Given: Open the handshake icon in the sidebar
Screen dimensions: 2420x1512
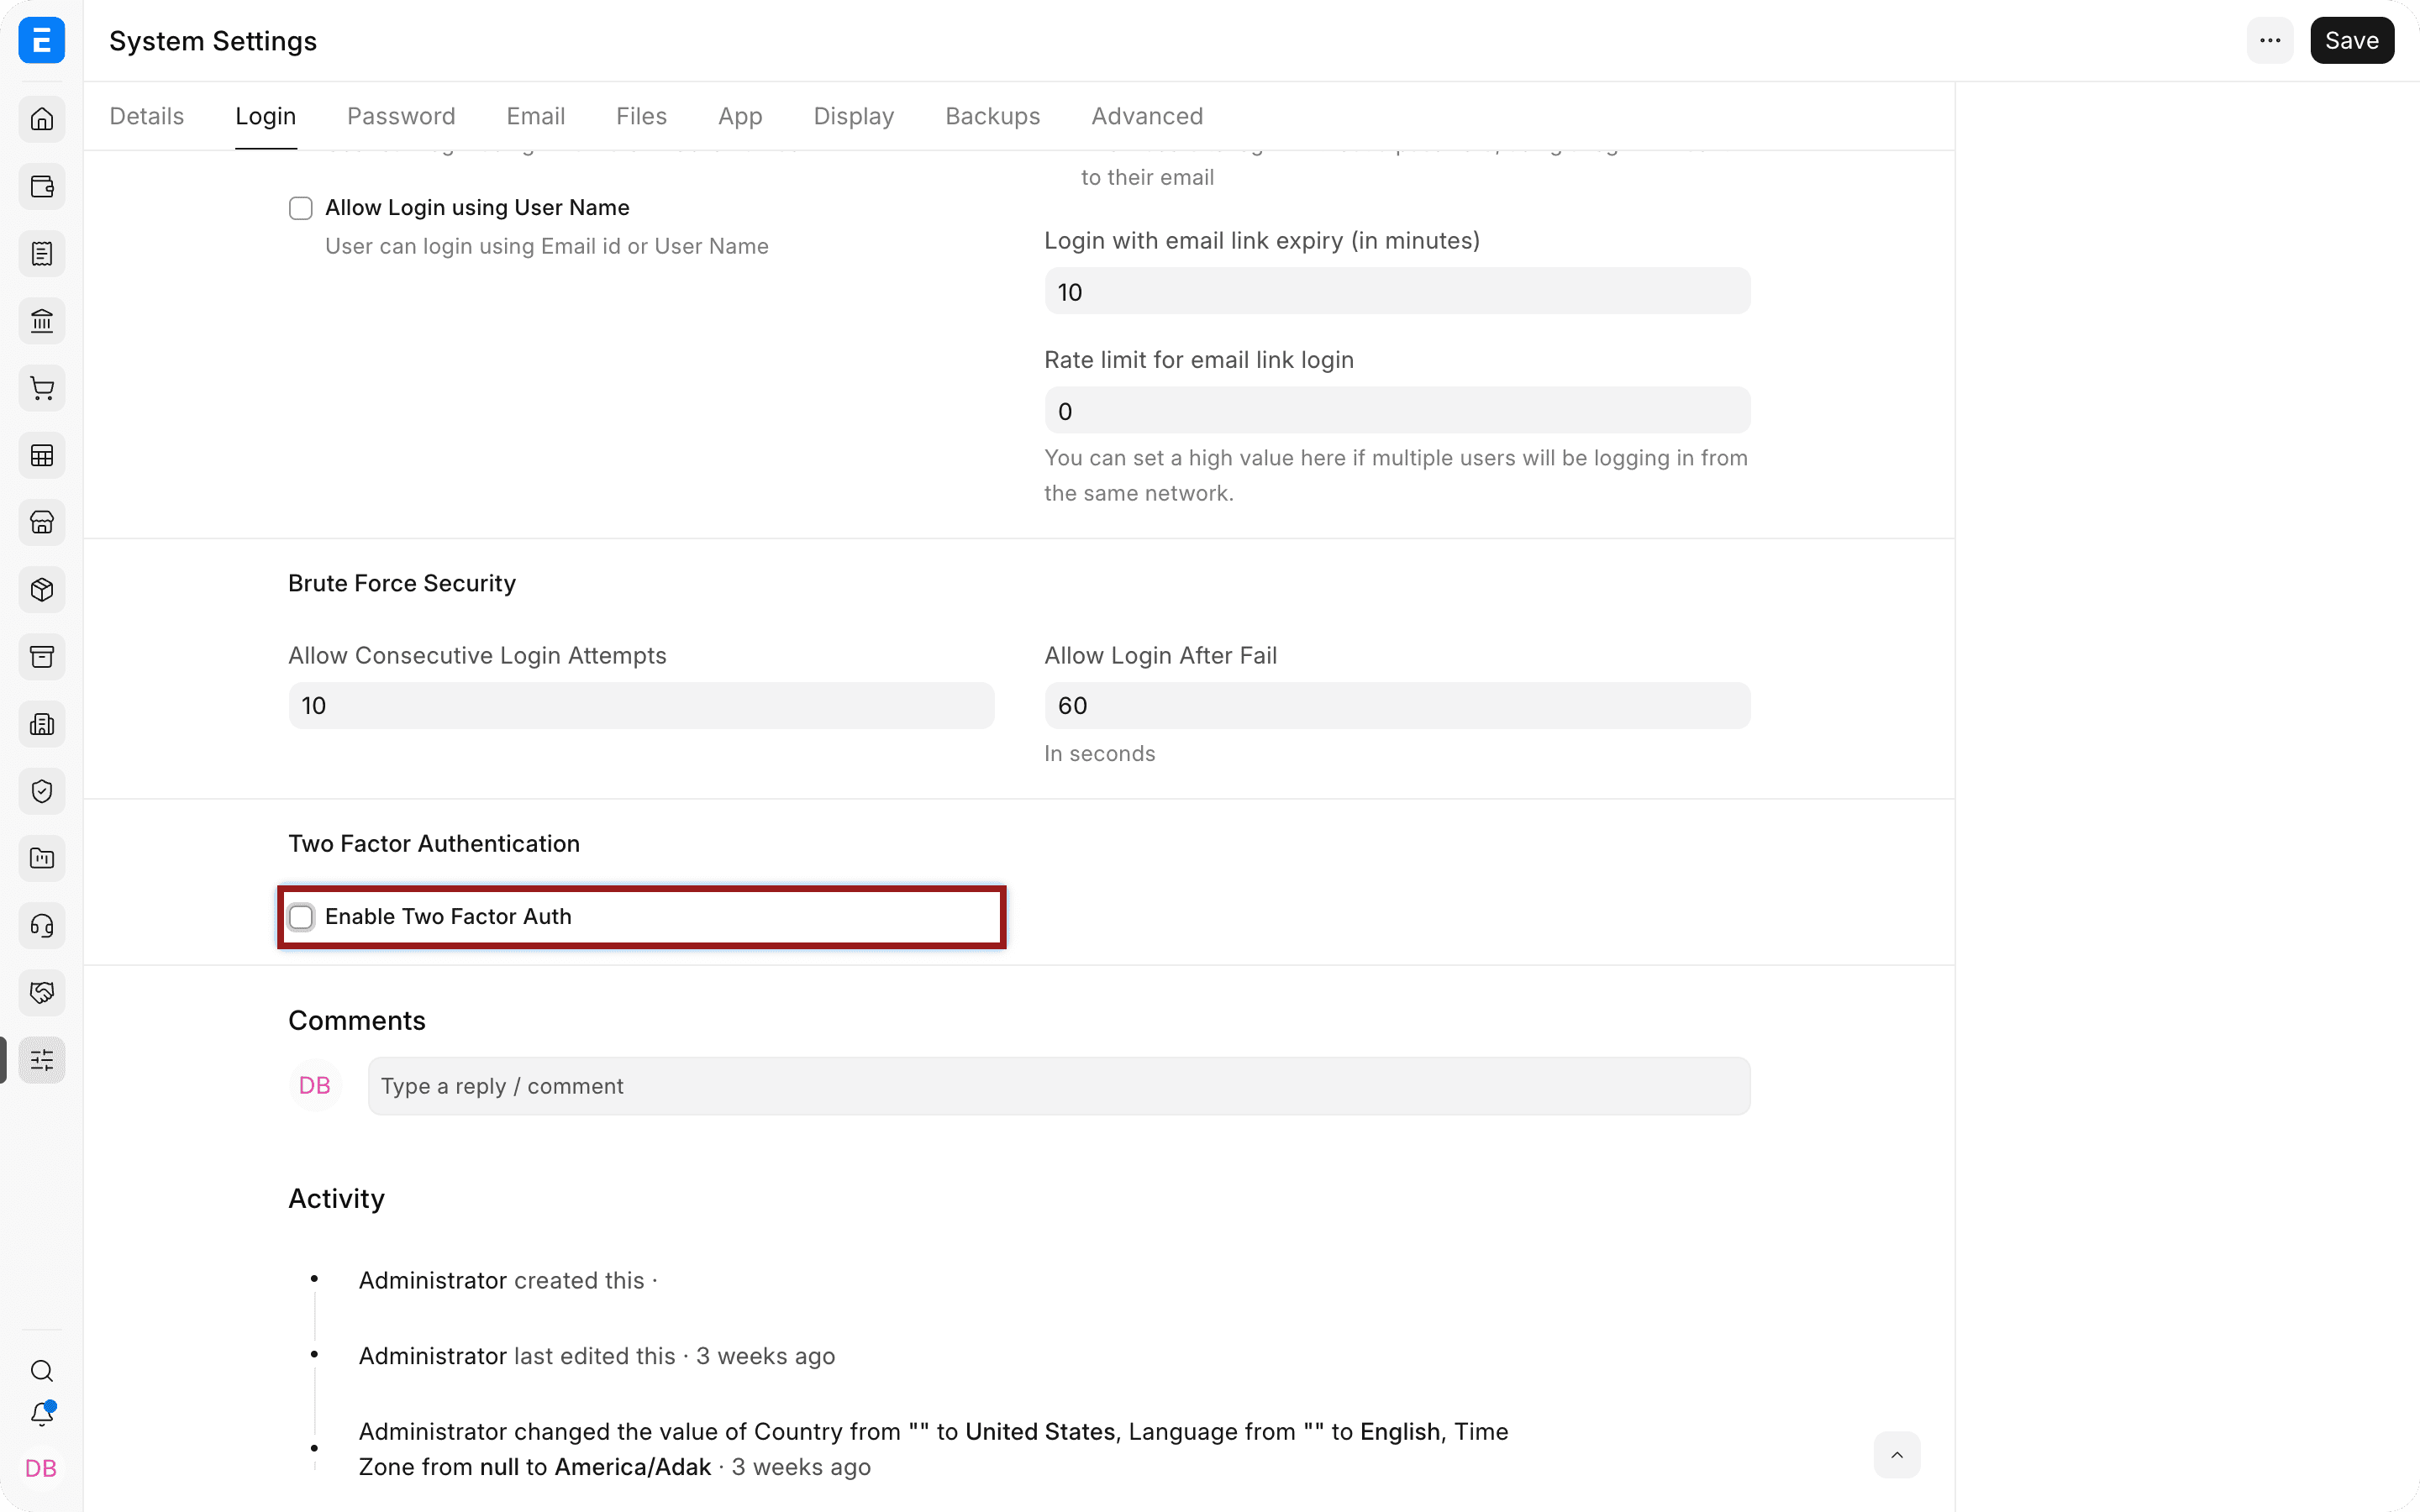Looking at the screenshot, I should (x=41, y=993).
